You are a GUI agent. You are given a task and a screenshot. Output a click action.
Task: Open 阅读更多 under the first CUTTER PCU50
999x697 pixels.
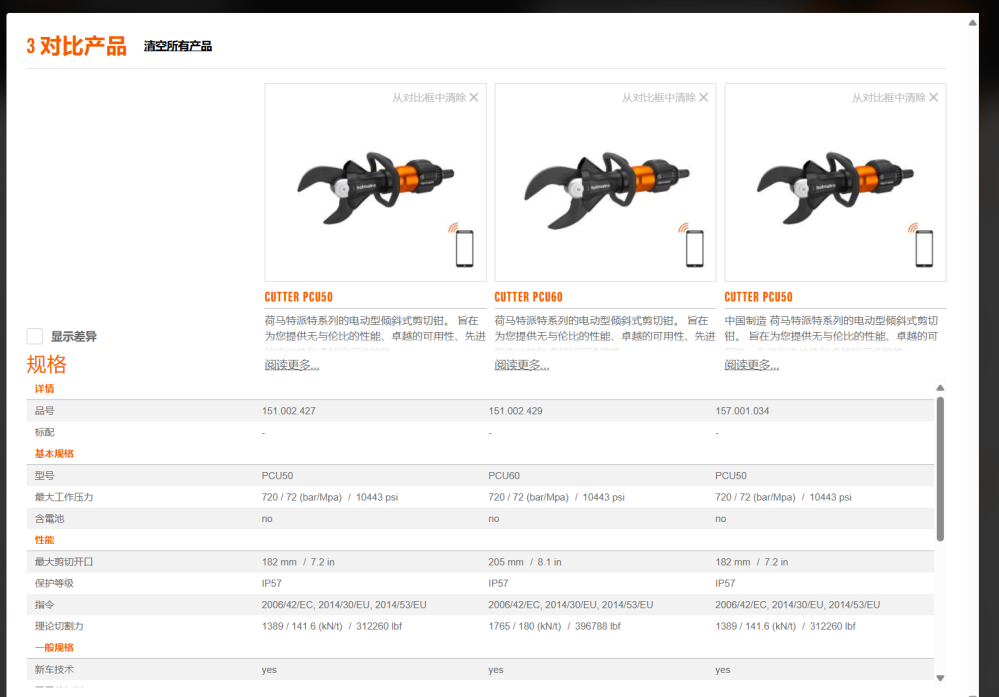pyautogui.click(x=292, y=364)
